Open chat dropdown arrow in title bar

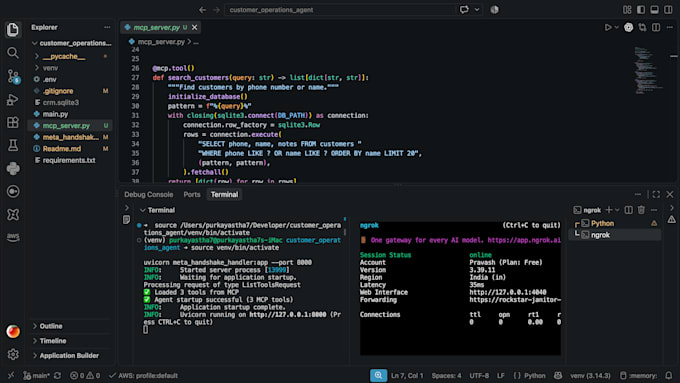tap(477, 10)
